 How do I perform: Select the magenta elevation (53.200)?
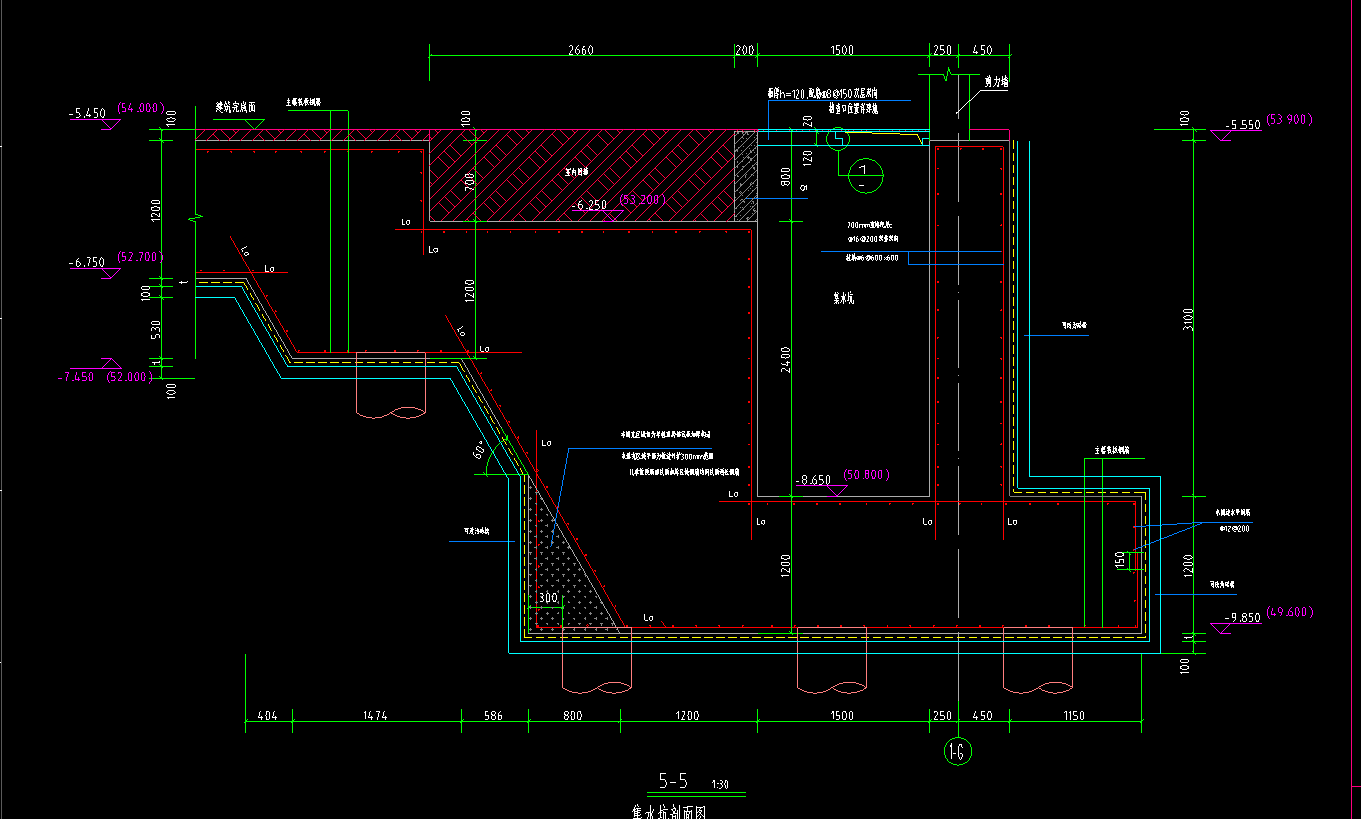[642, 199]
